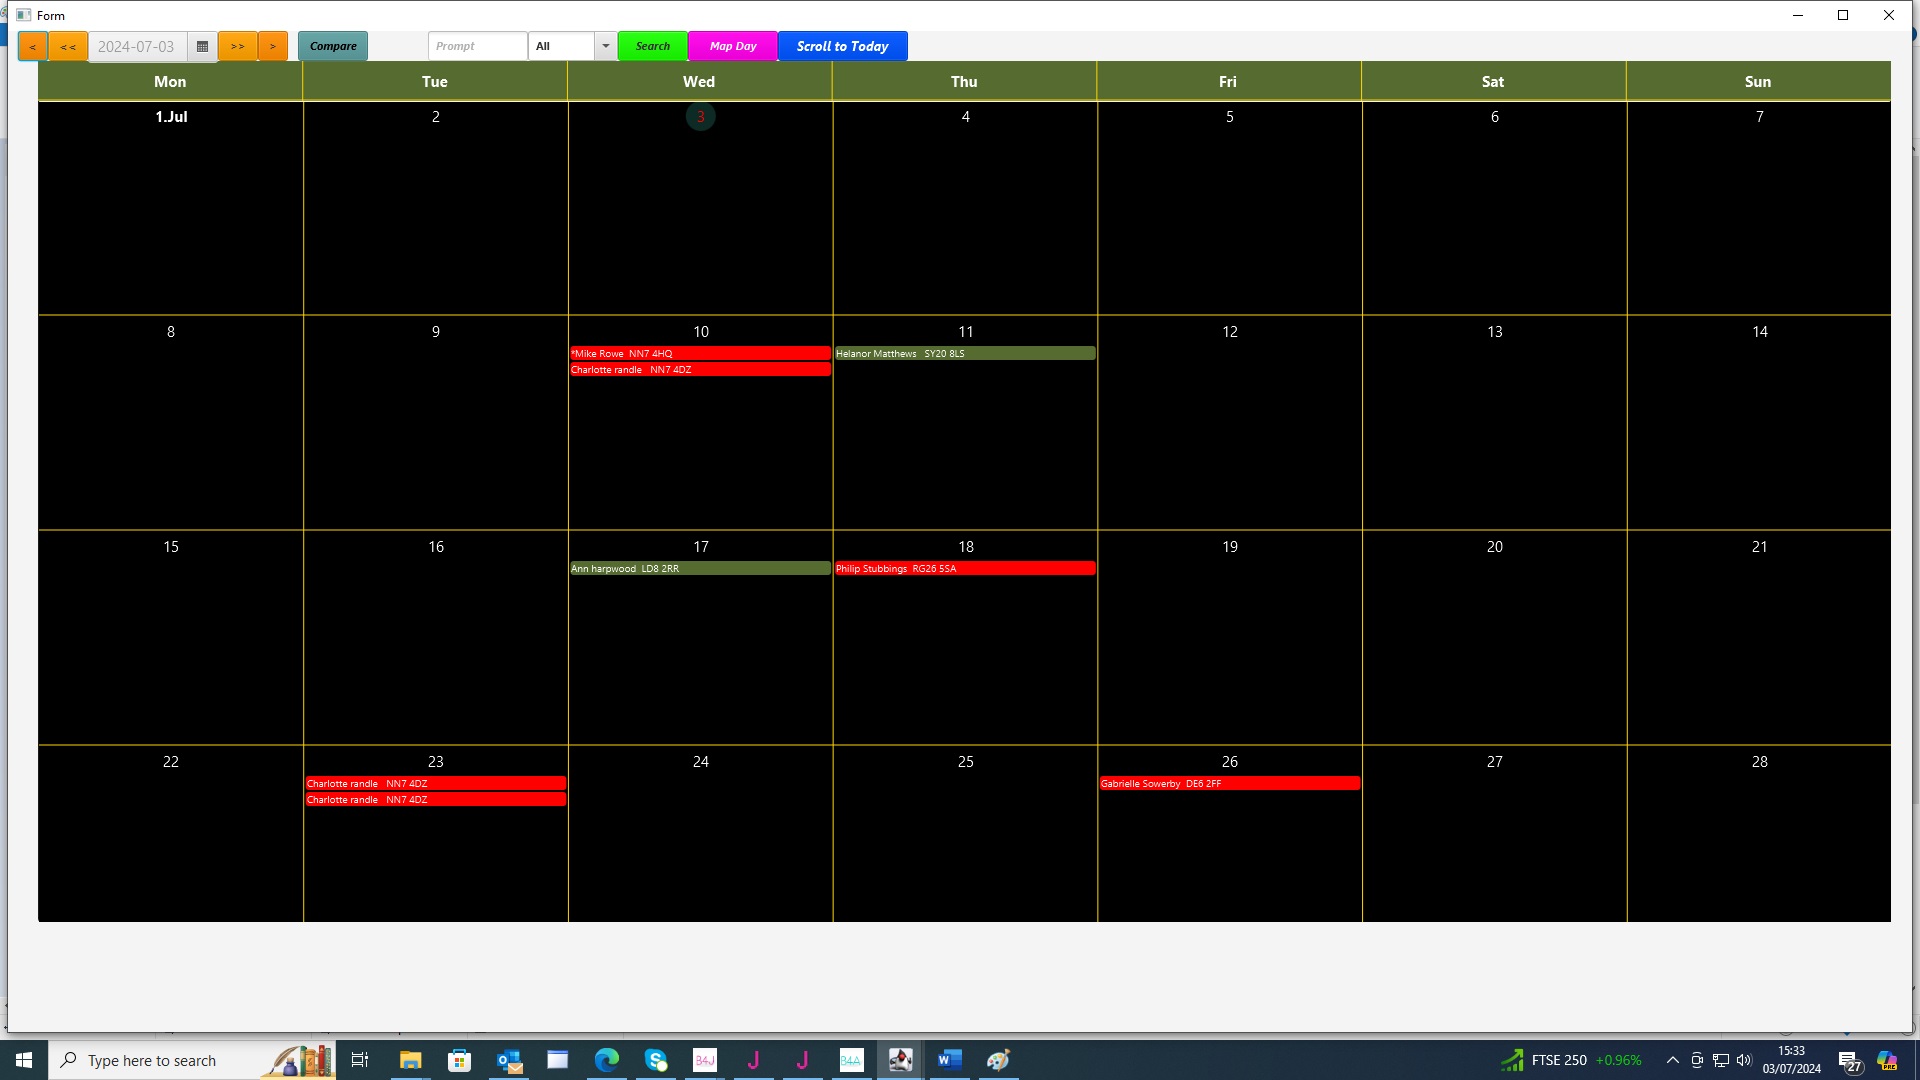Select the Gabrielle Sowerby DE6 2FF appointment

click(x=1228, y=783)
